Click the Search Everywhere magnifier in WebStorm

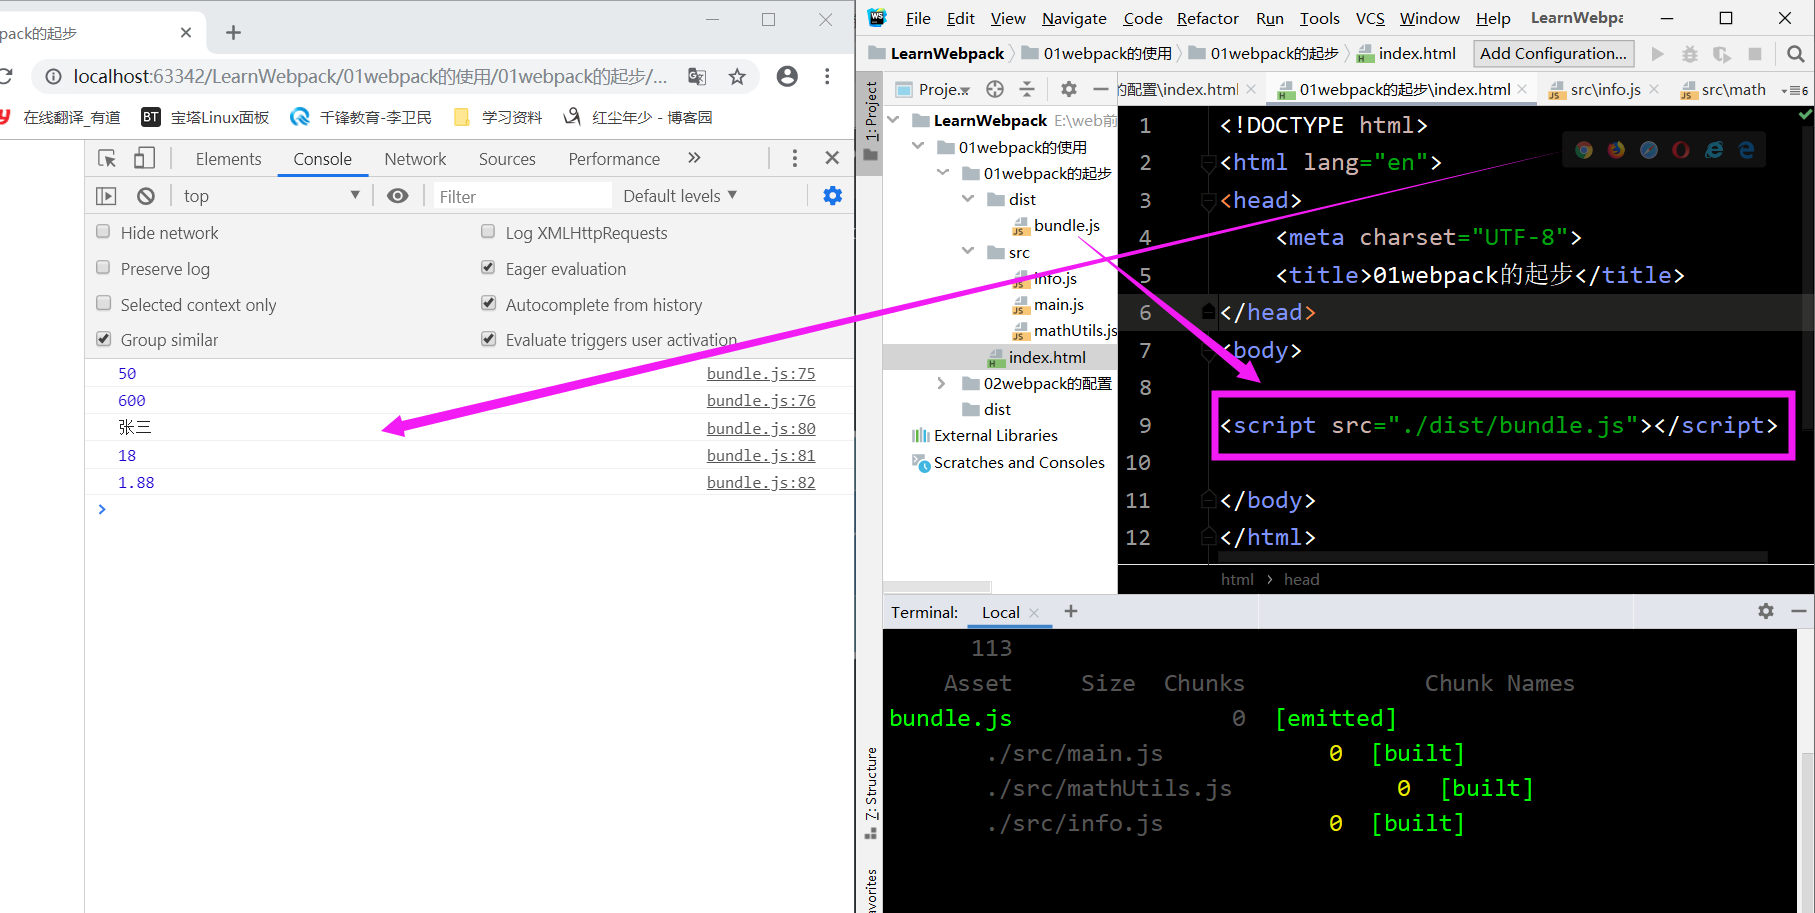pyautogui.click(x=1795, y=54)
